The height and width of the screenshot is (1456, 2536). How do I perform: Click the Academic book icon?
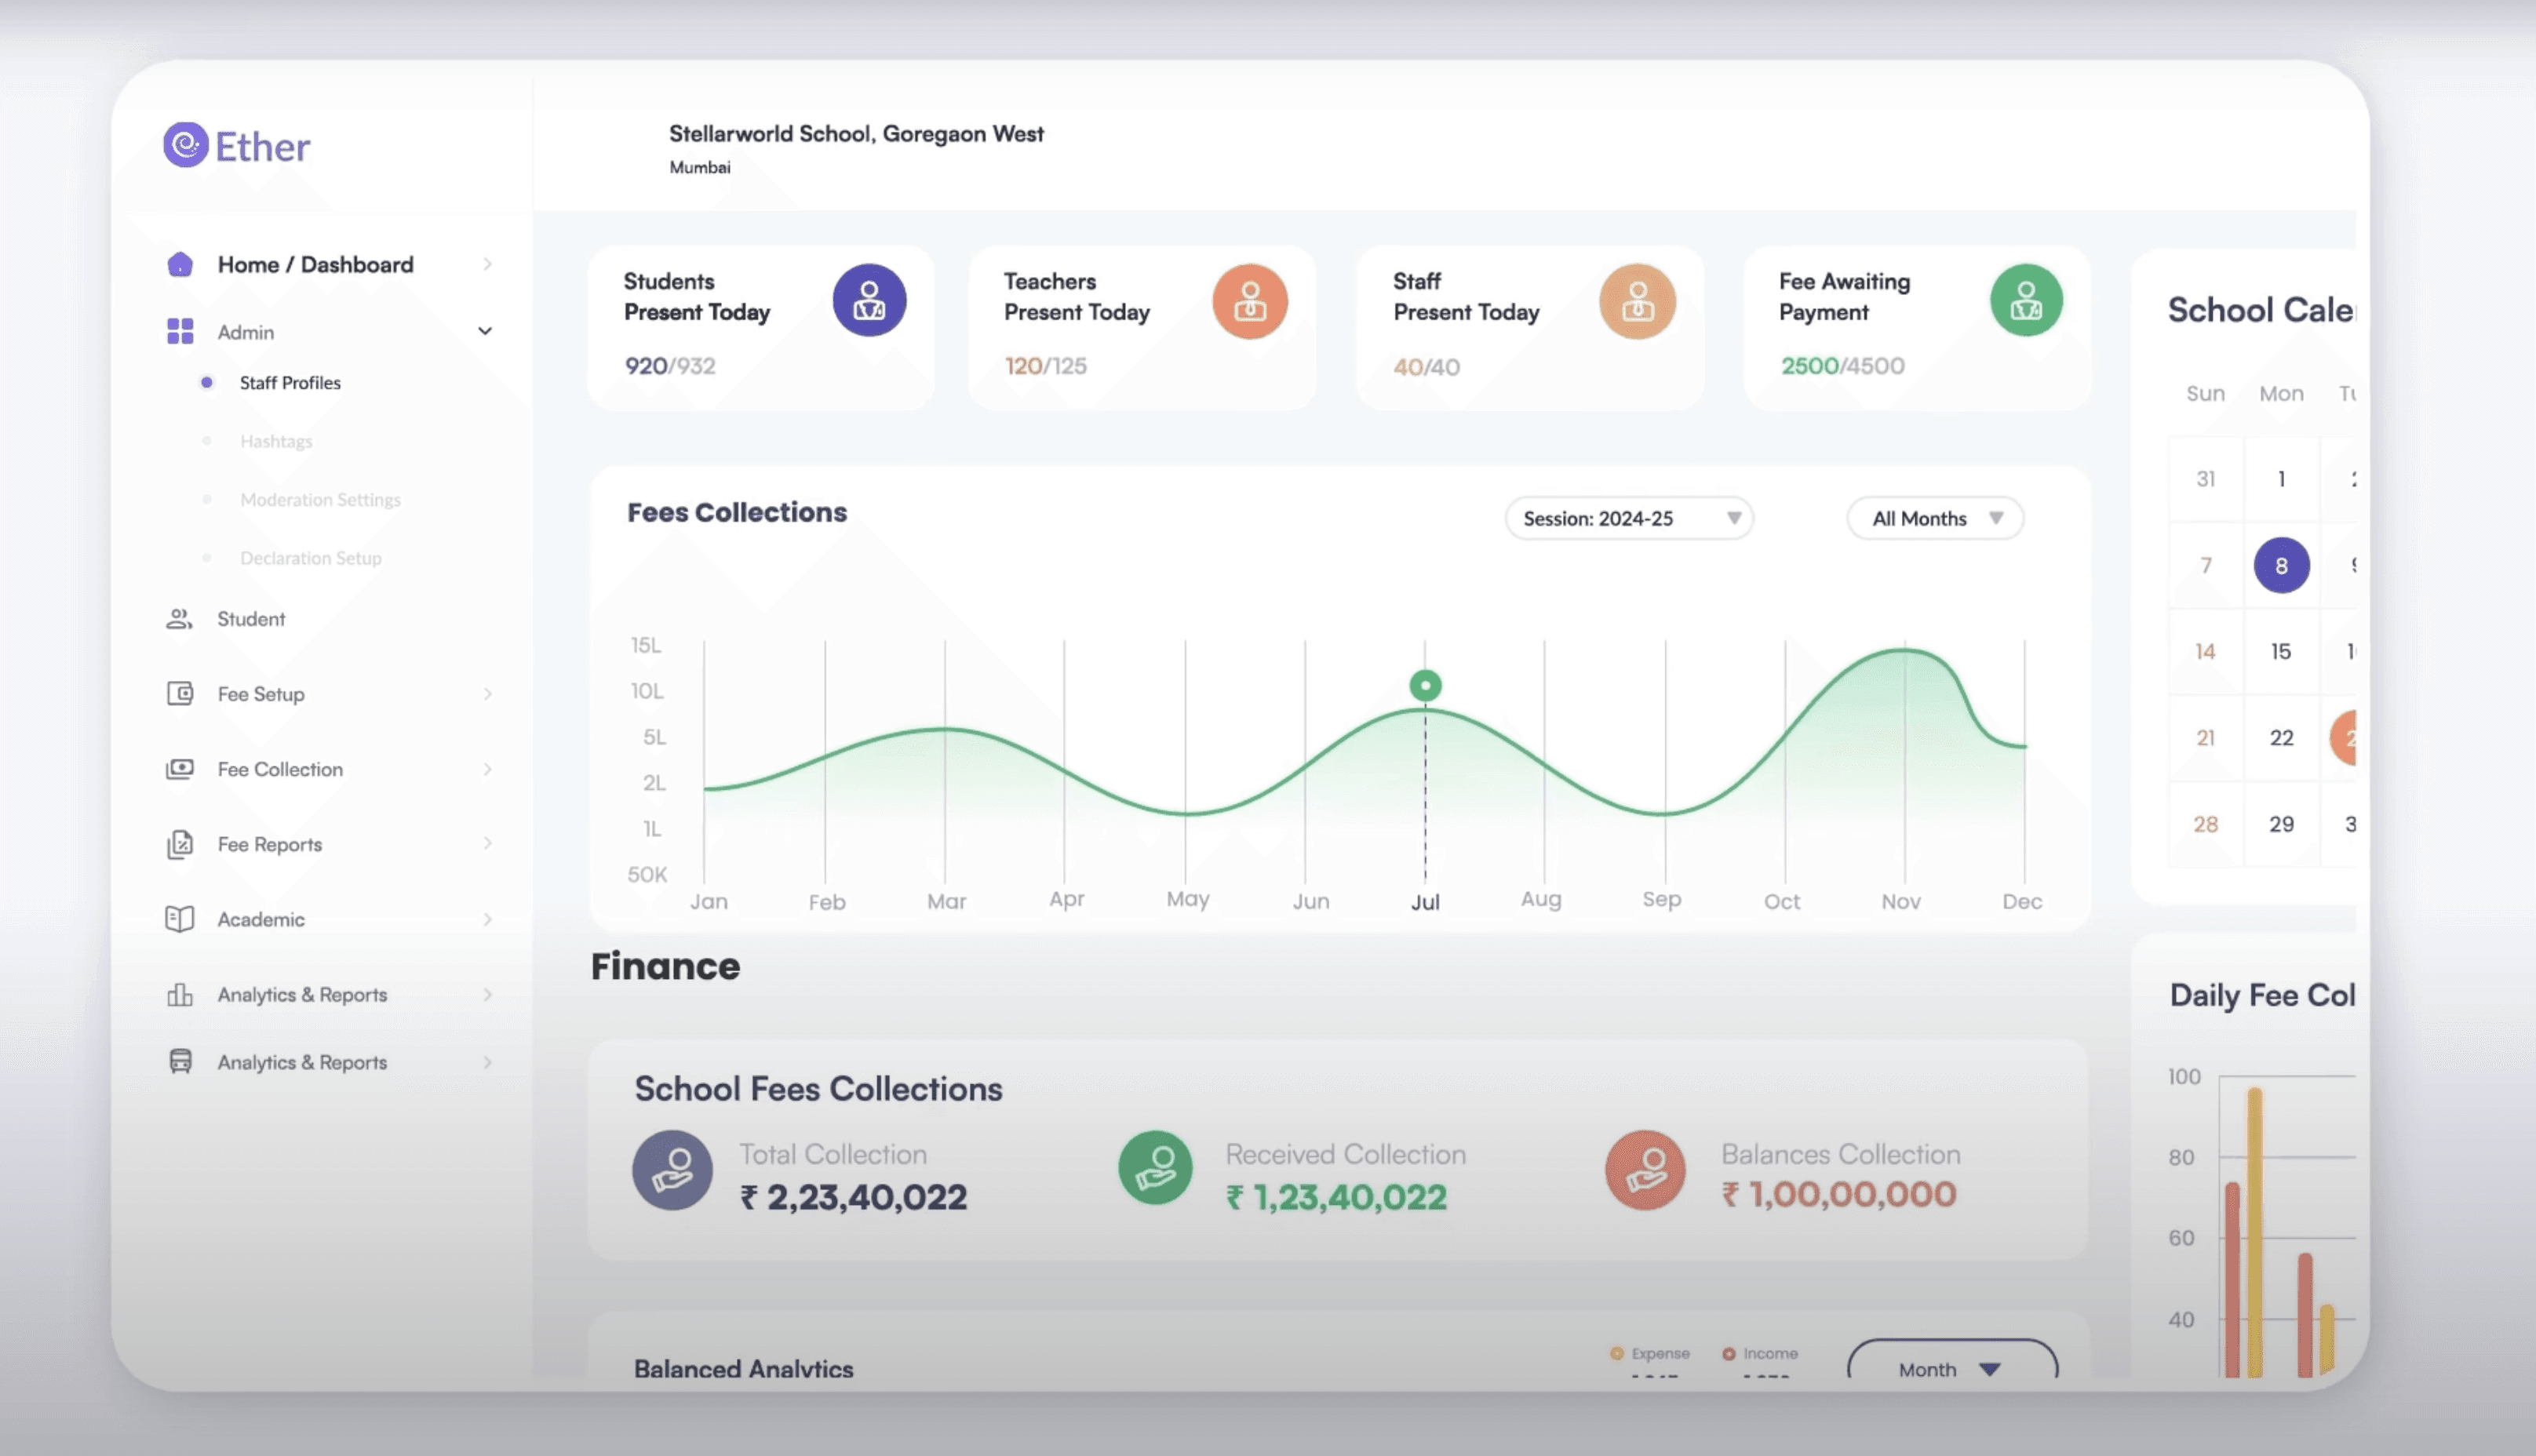pos(180,919)
